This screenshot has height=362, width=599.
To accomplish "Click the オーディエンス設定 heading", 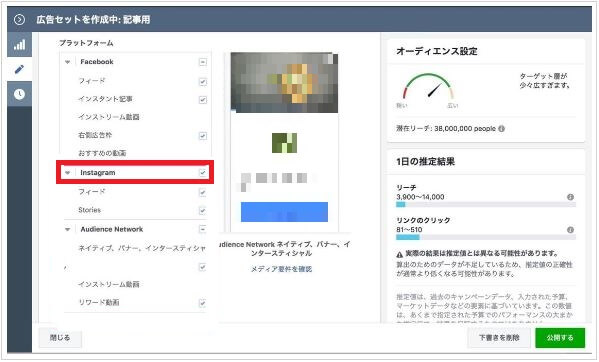I will pos(437,51).
